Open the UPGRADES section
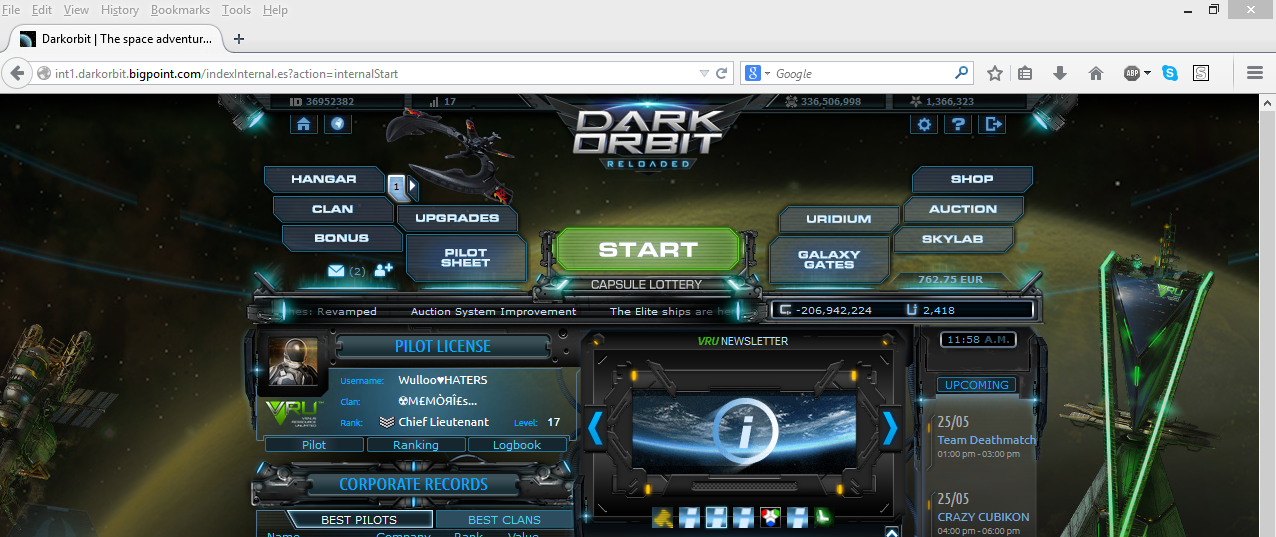 click(x=457, y=217)
